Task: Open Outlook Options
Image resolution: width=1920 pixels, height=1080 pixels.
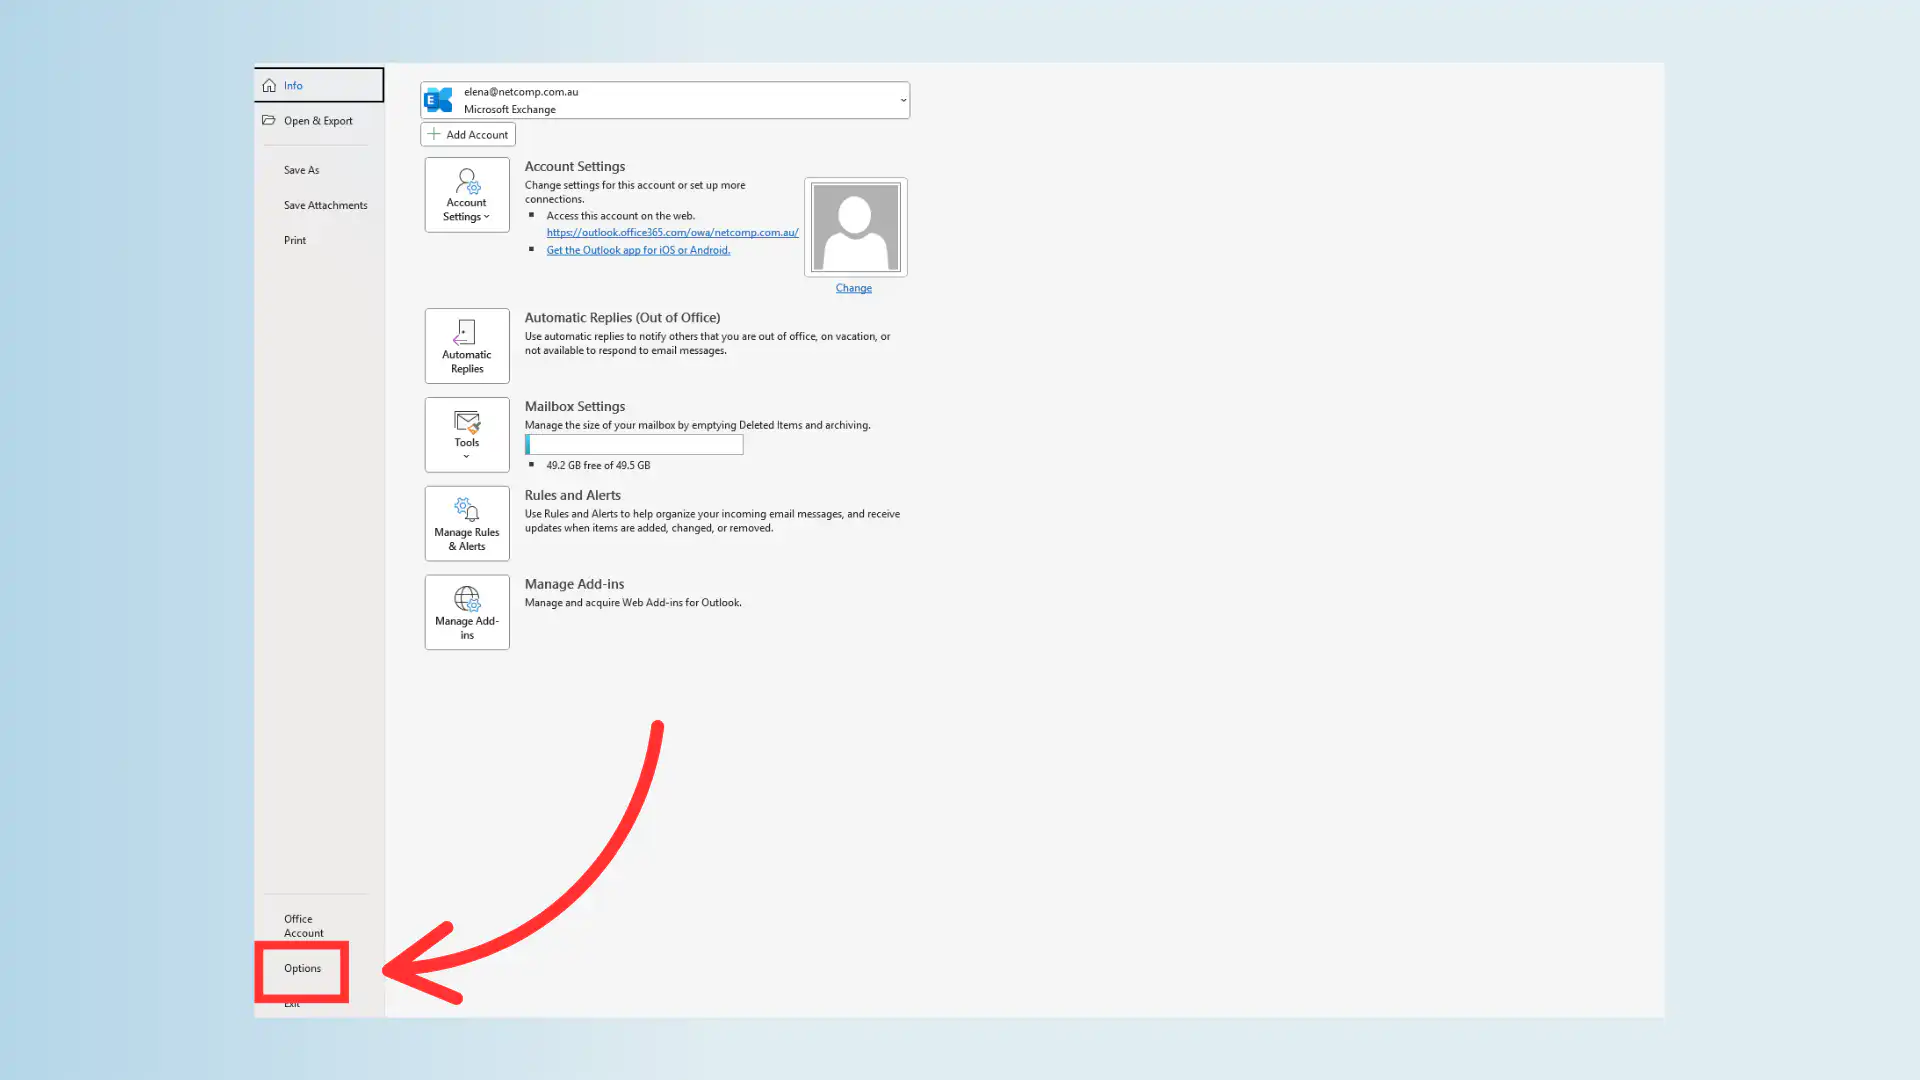Action: [x=302, y=968]
